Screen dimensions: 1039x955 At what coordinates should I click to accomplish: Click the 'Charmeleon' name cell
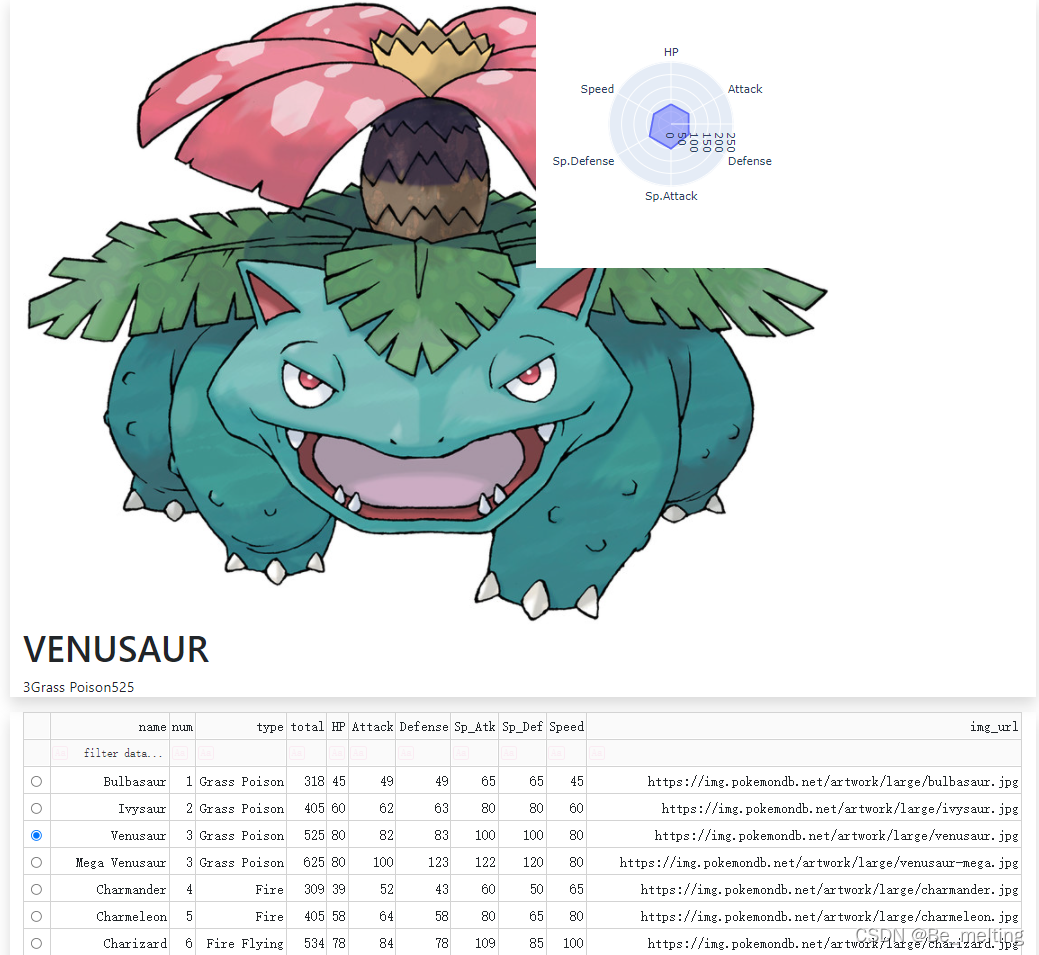point(110,917)
